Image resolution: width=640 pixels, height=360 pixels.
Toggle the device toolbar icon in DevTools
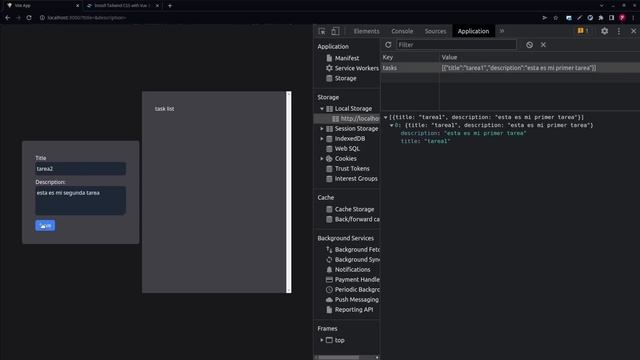(x=335, y=31)
